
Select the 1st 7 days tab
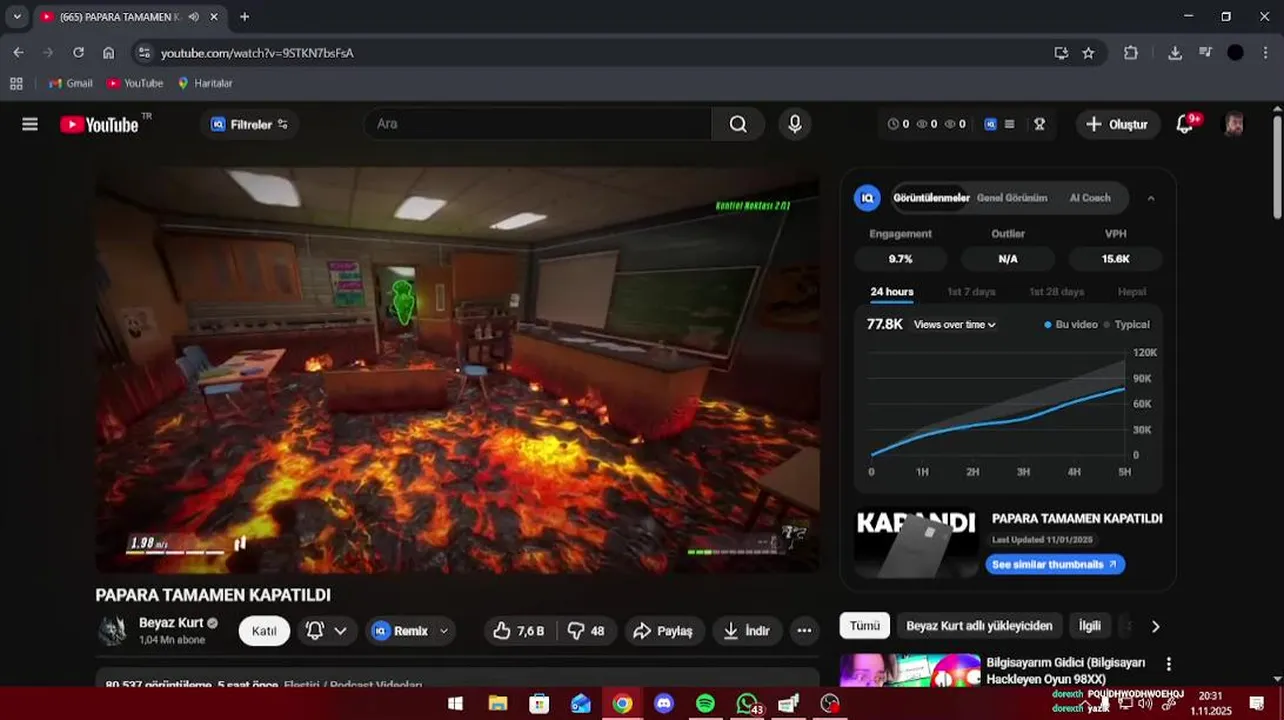(971, 292)
